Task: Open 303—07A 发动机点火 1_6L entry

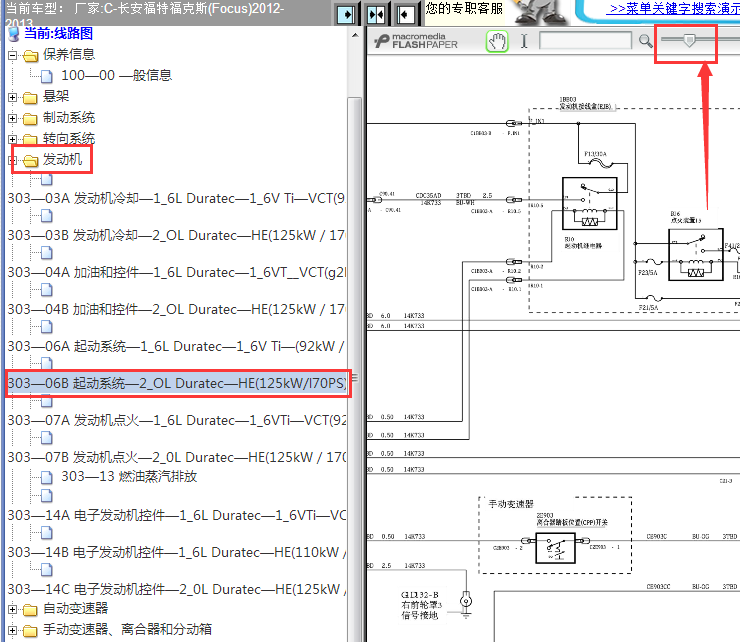Action: pyautogui.click(x=177, y=420)
